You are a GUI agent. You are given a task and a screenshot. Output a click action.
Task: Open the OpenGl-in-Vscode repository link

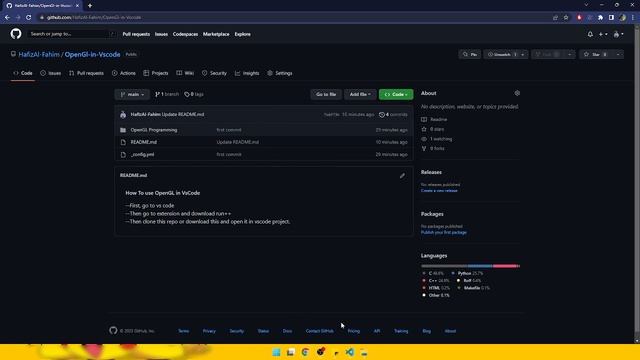92,54
